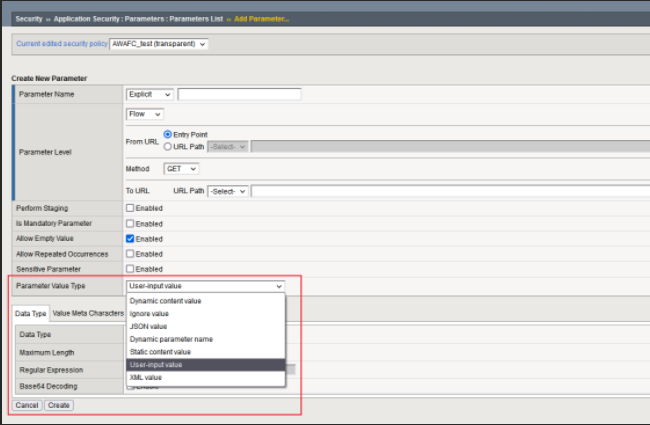Screen dimensions: 650x425
Task: Enable Allow Repeated Occurrences checkbox
Action: pos(130,254)
